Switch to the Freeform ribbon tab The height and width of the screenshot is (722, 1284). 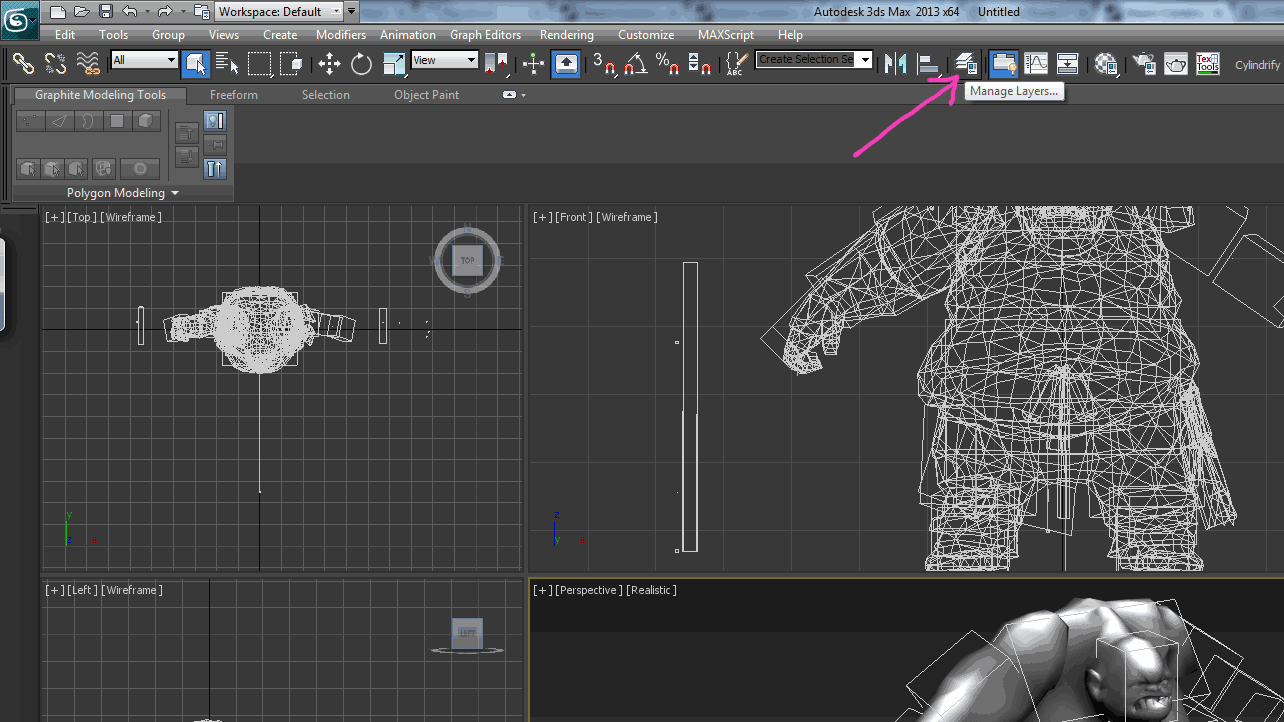pyautogui.click(x=234, y=95)
